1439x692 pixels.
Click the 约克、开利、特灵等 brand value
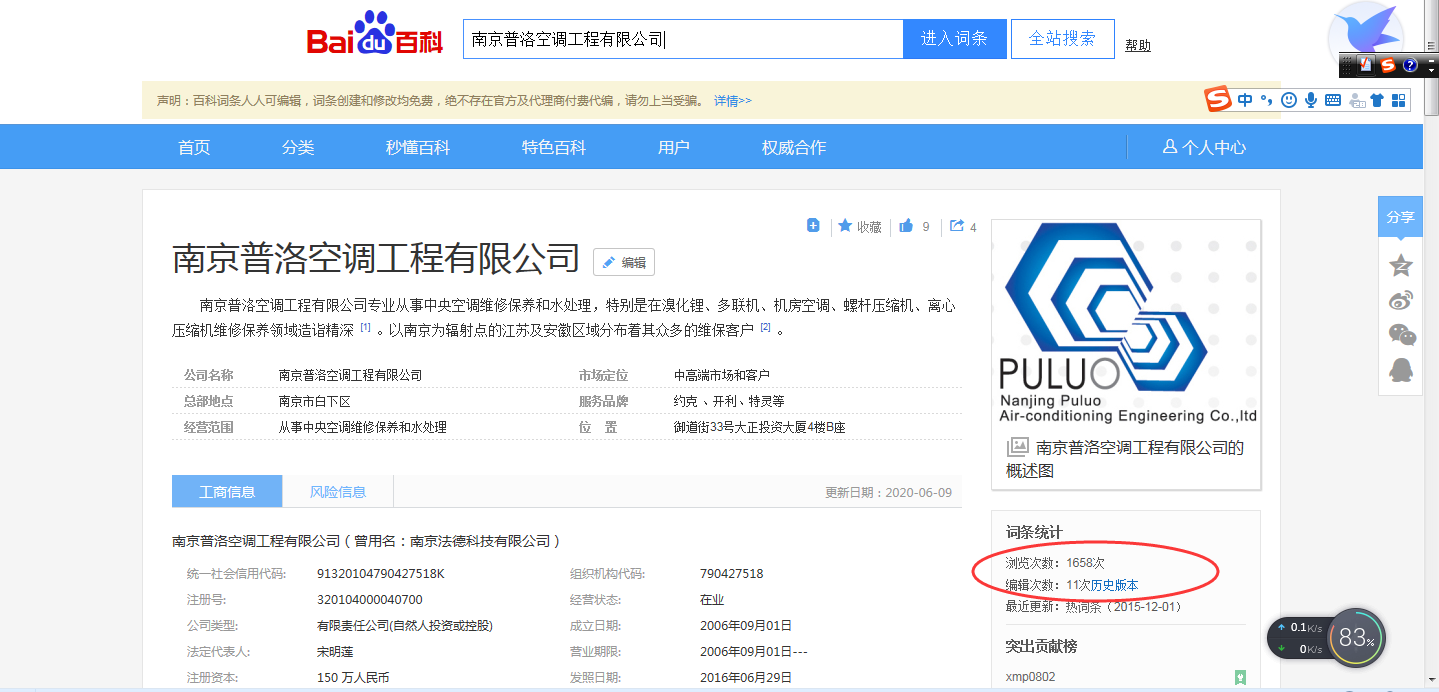729,401
